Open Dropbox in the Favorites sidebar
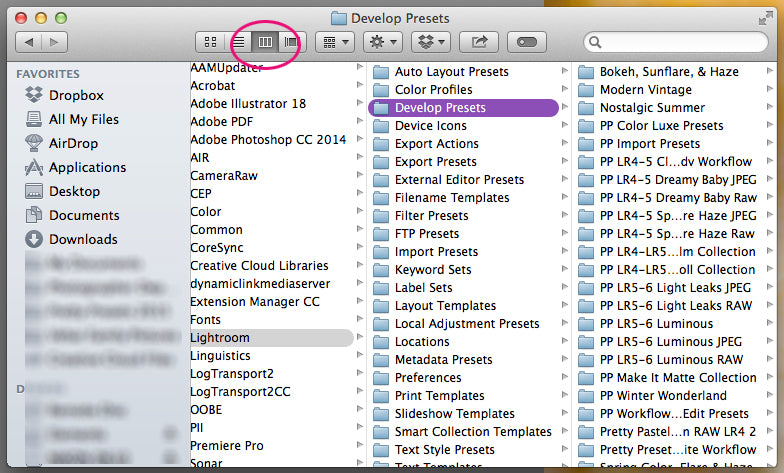Viewport: 784px width, 473px height. [x=76, y=95]
